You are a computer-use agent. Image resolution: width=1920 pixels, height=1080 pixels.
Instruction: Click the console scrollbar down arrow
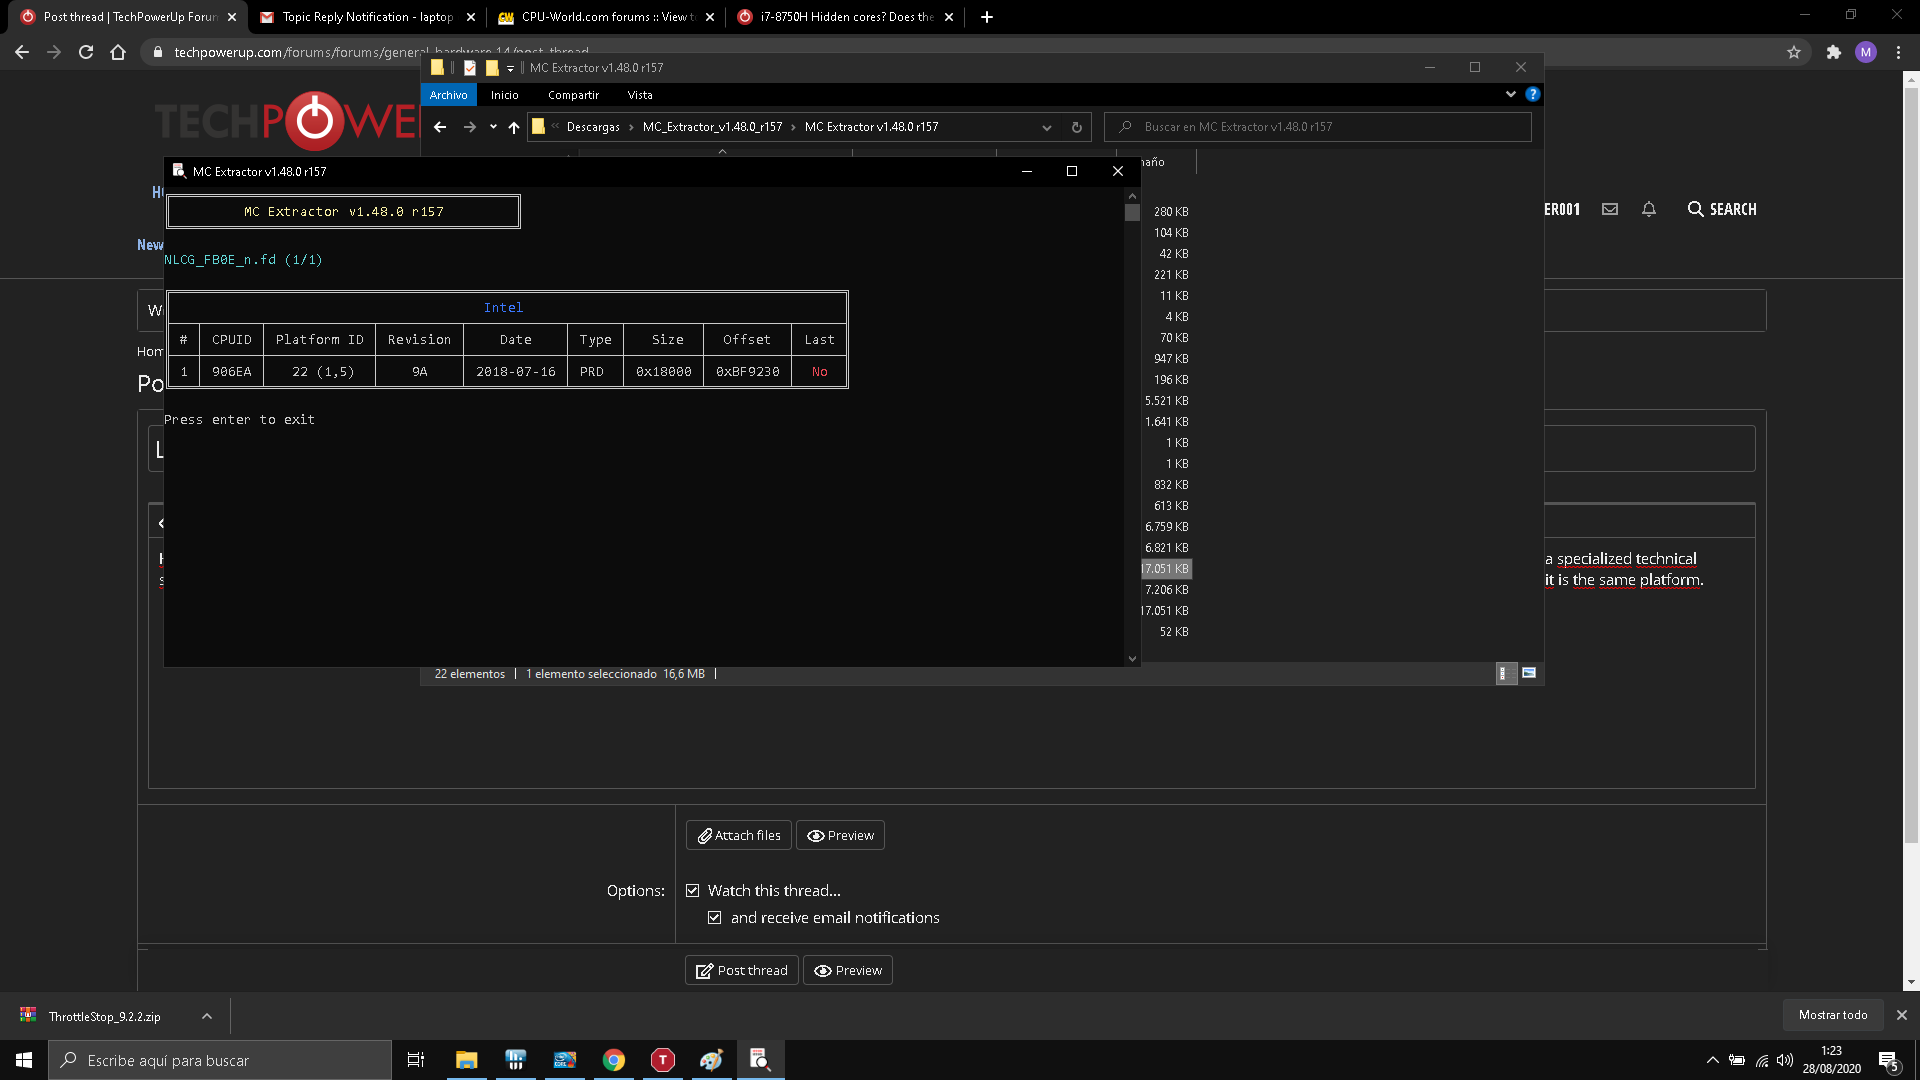[x=1132, y=658]
